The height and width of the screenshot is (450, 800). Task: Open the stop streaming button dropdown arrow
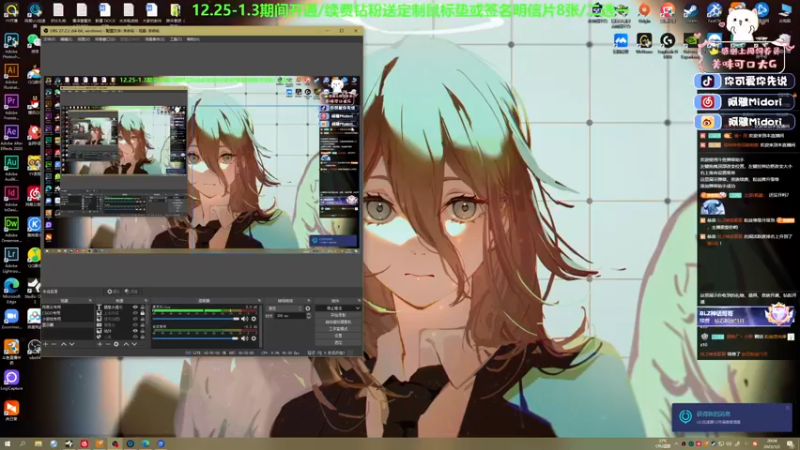pos(358,308)
